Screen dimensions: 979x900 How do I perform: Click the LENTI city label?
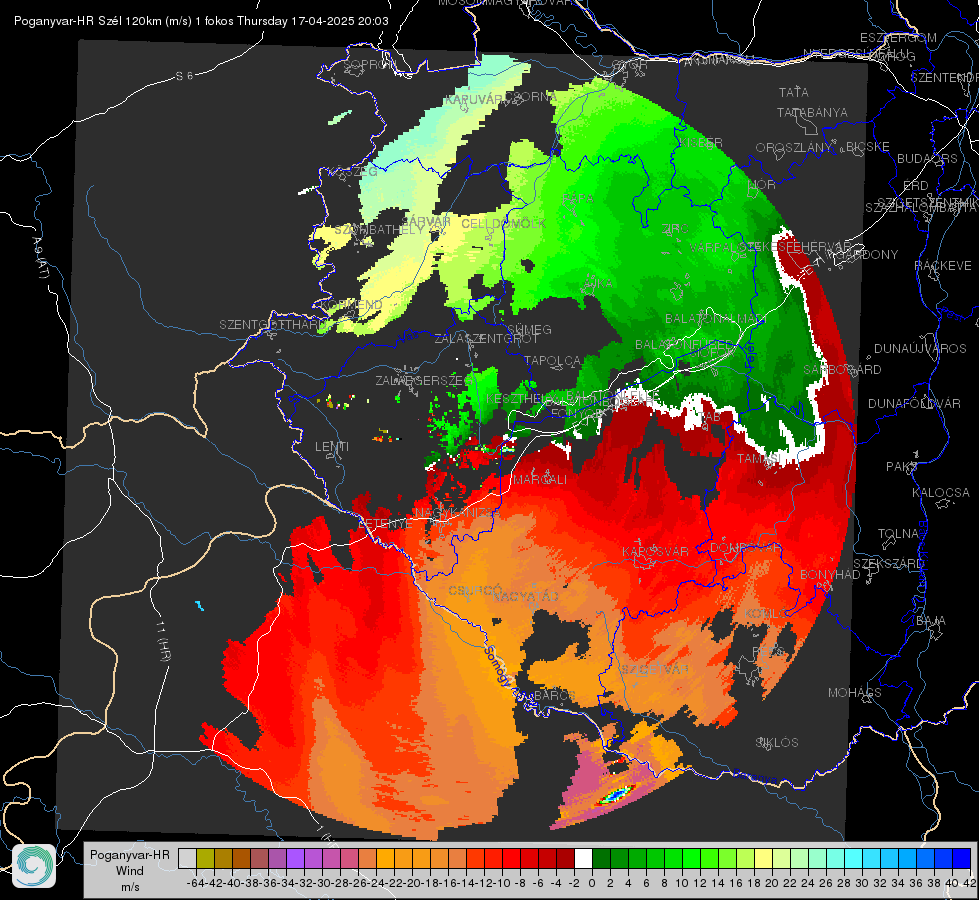[x=332, y=447]
